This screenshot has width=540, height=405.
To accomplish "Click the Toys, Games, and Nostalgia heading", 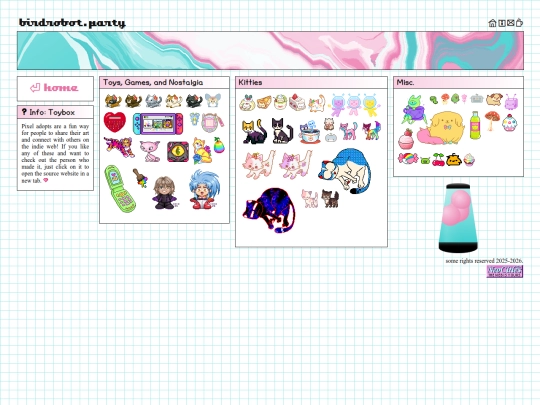I will (153, 82).
